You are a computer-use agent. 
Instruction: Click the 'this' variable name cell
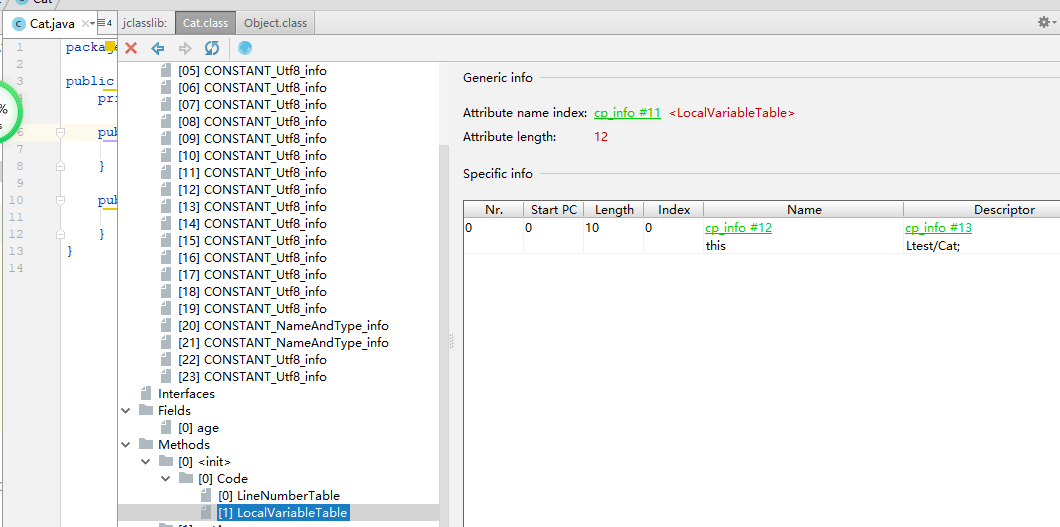pos(715,245)
